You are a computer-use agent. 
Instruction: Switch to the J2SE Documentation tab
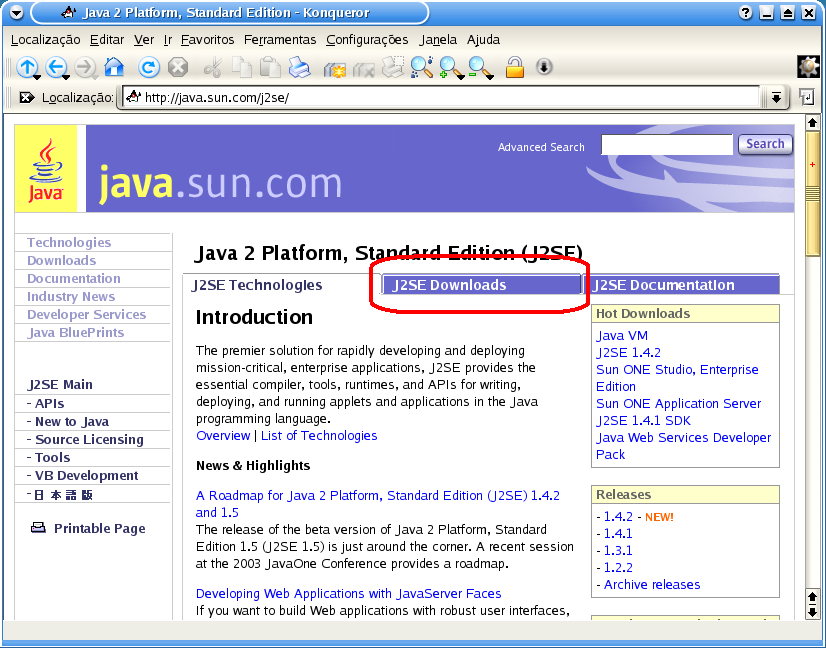[682, 285]
